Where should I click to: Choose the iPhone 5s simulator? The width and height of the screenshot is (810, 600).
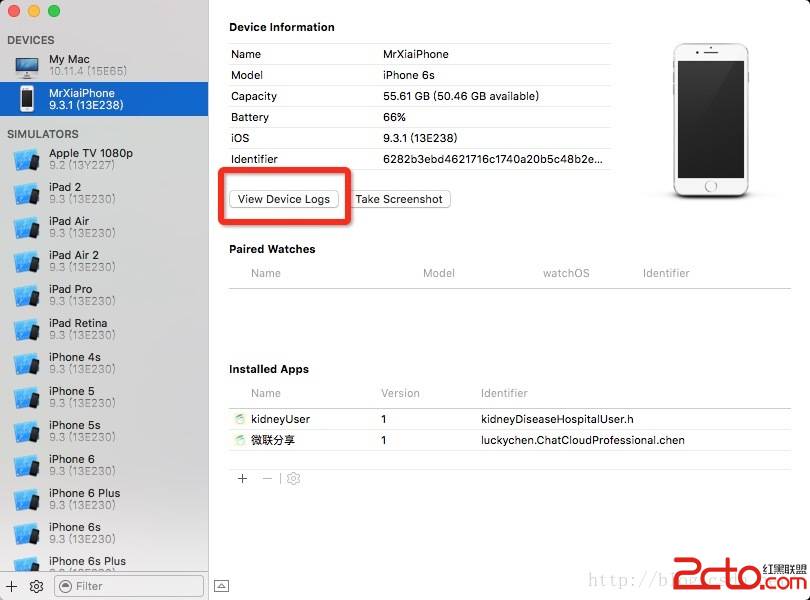pyautogui.click(x=104, y=431)
